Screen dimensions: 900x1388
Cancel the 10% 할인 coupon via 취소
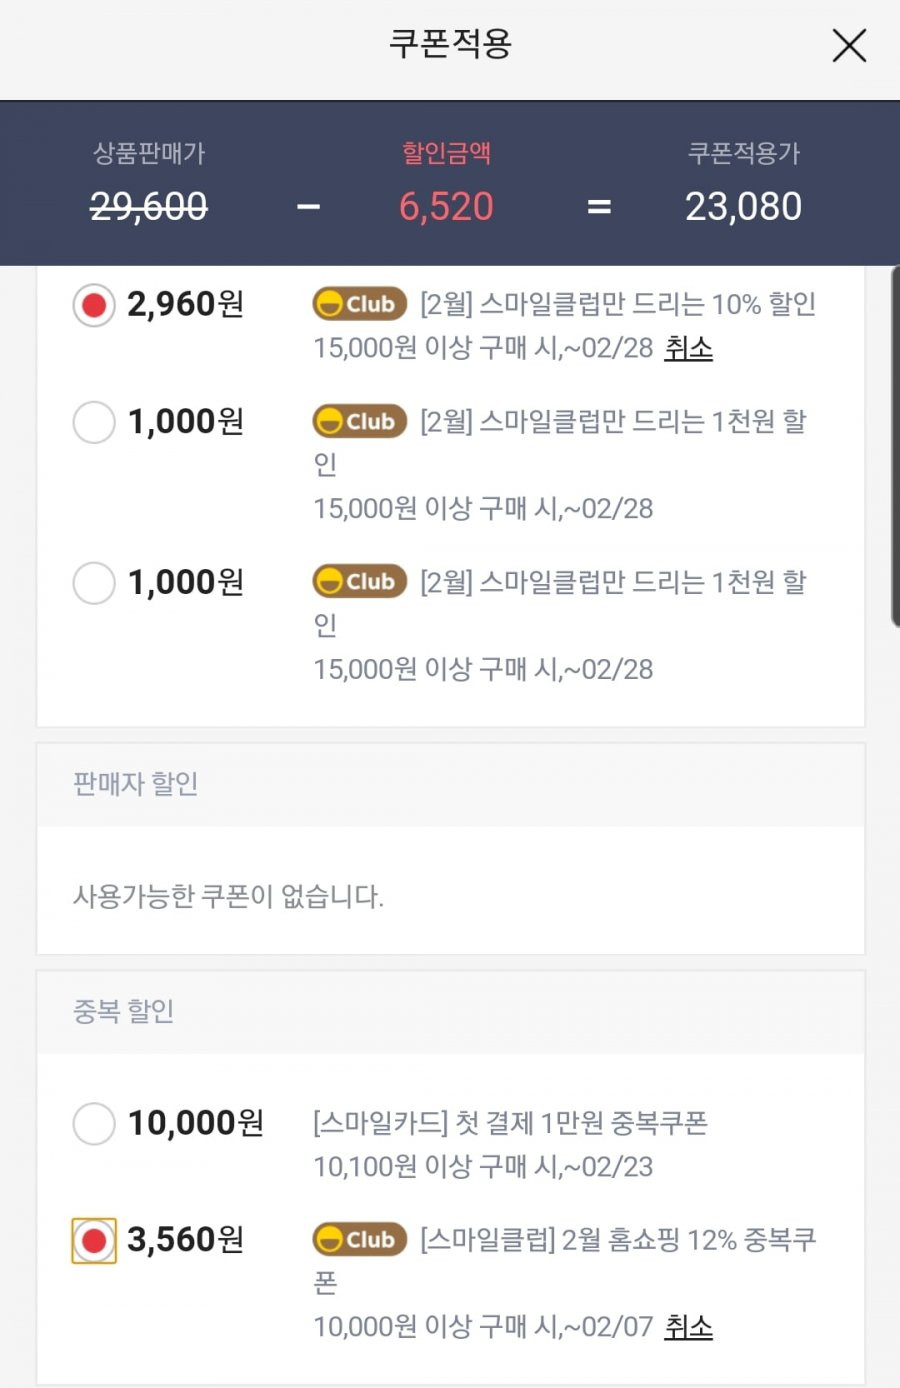(688, 348)
